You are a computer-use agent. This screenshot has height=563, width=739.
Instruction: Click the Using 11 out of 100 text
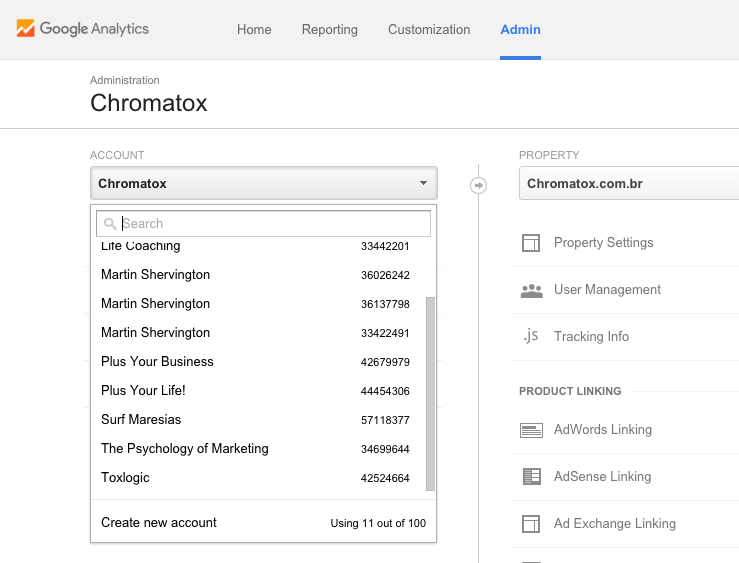click(378, 523)
